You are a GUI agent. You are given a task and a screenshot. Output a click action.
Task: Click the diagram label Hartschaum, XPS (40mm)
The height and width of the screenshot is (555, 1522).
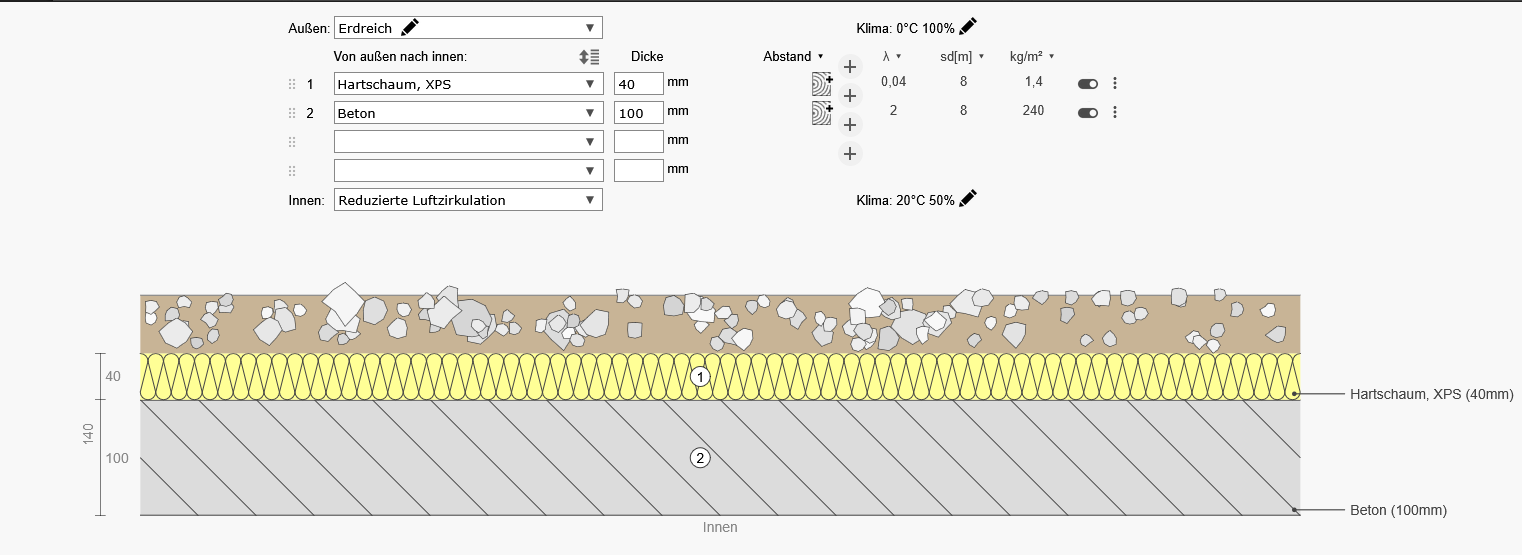(1431, 395)
